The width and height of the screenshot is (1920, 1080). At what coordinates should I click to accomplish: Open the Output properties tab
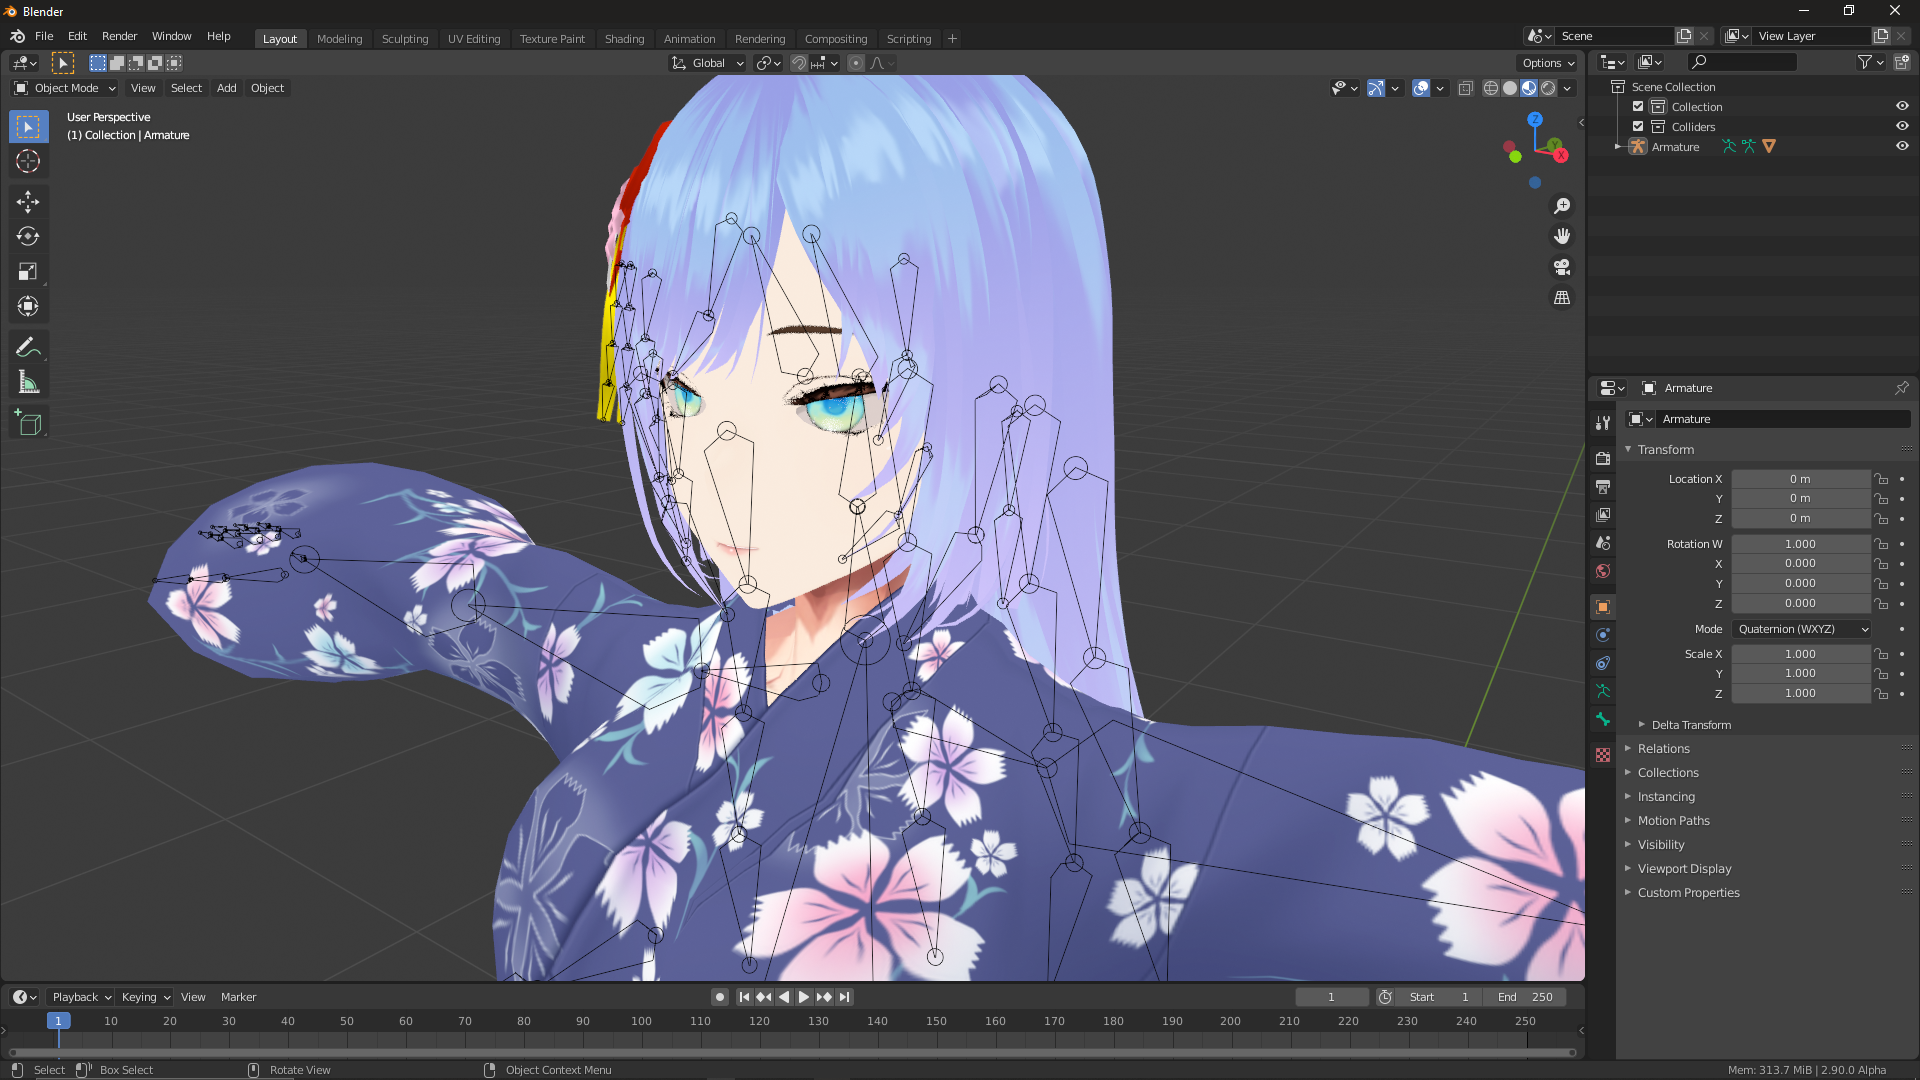1603,486
